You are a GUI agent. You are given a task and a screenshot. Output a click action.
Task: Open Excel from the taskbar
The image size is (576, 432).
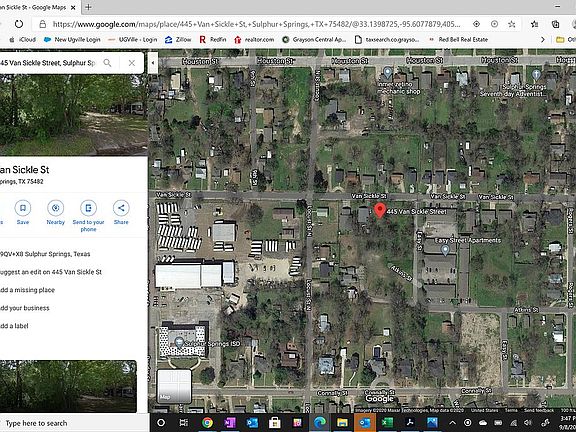(x=387, y=423)
